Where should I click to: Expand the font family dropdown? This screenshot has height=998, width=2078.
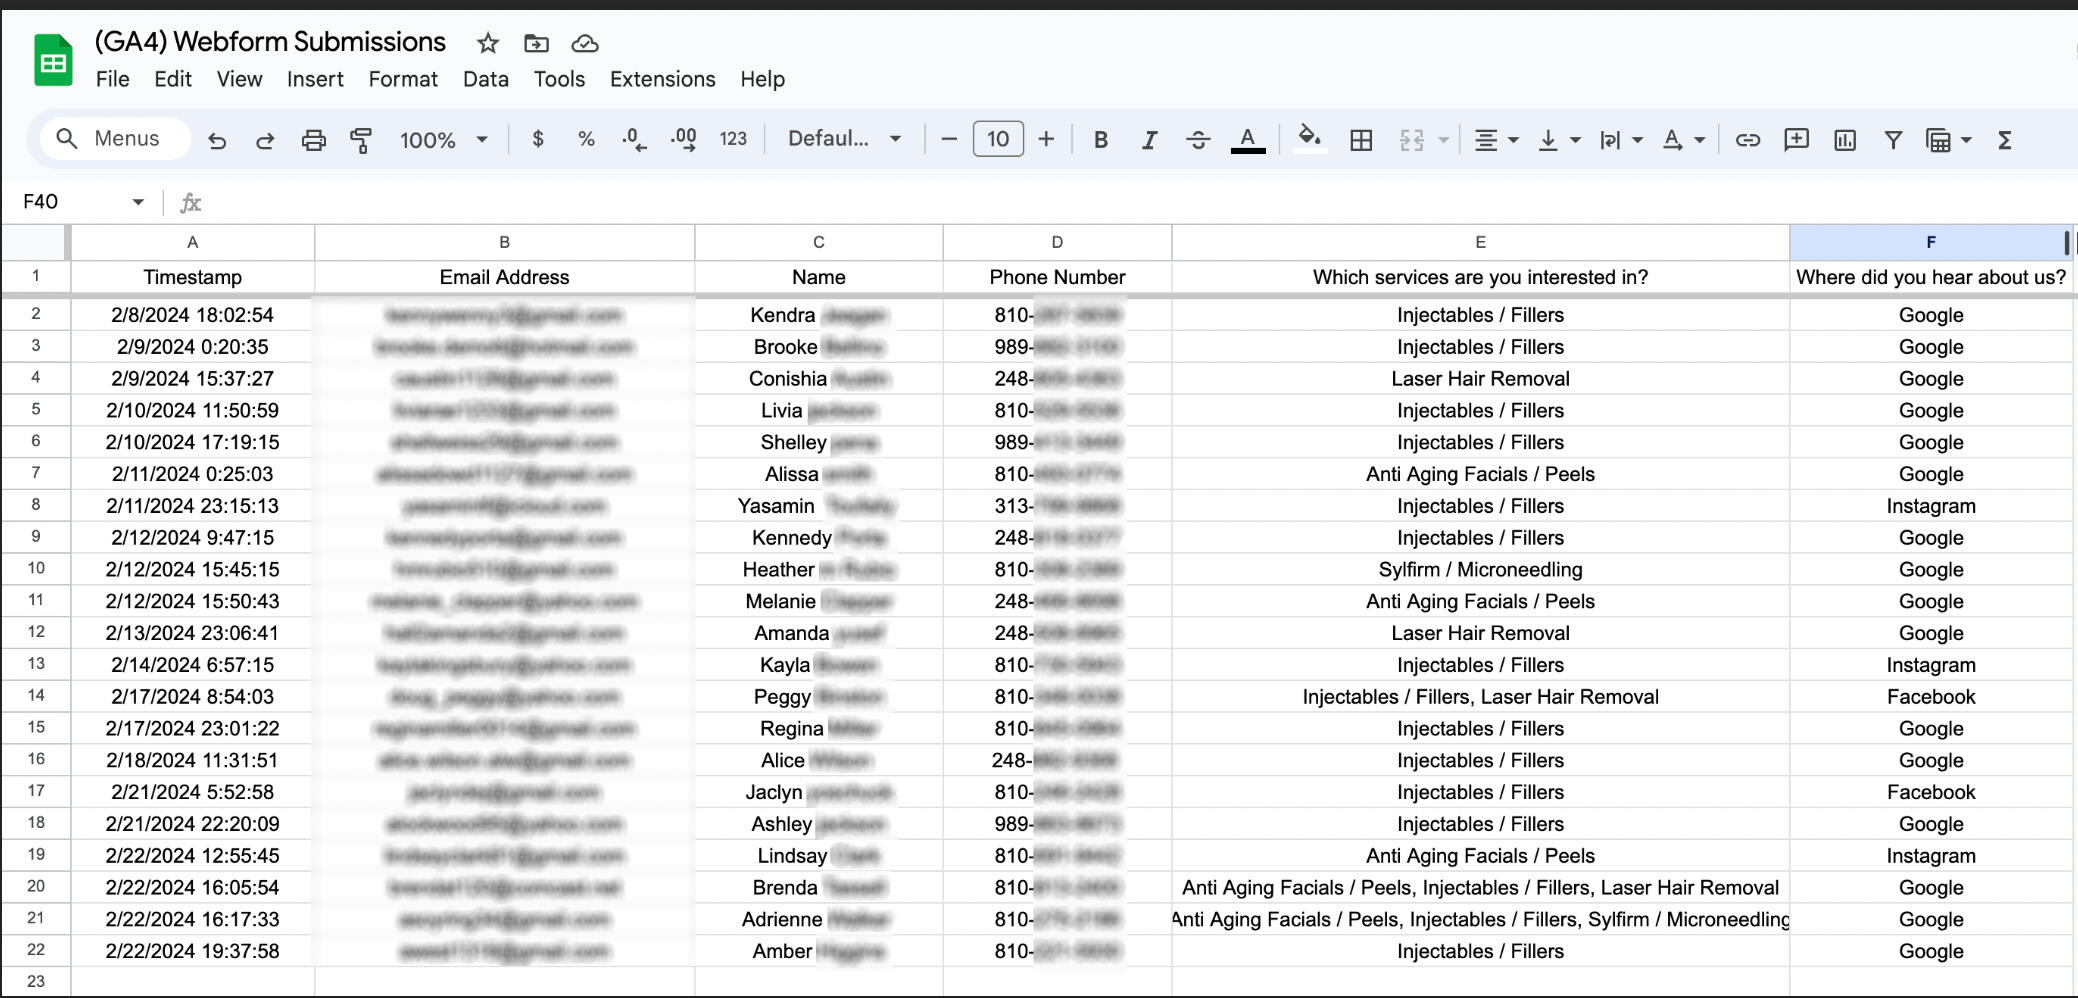click(844, 139)
